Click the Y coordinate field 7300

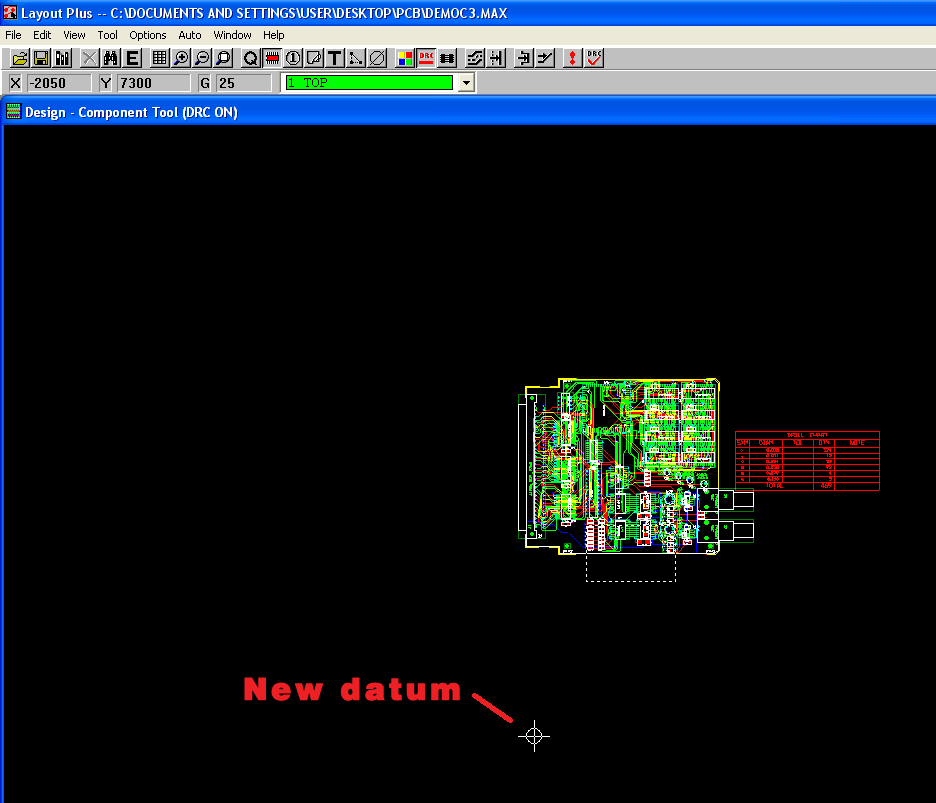click(153, 83)
